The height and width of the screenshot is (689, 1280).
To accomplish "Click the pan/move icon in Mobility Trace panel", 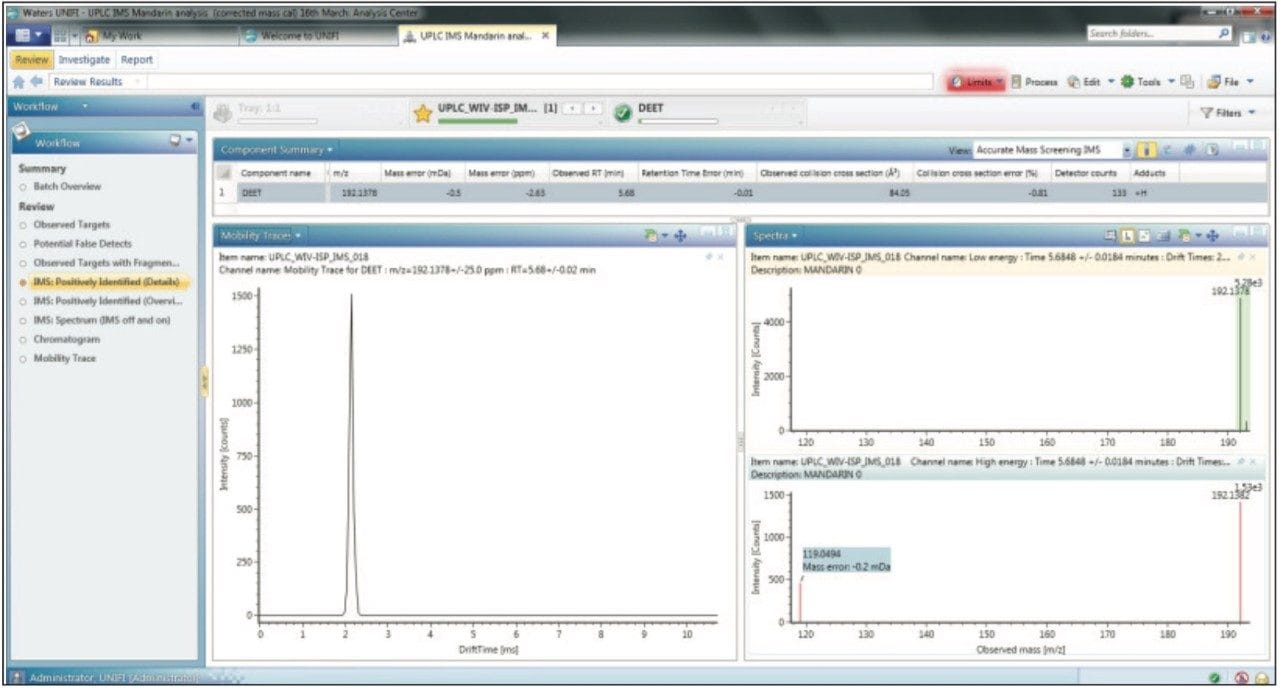I will coord(681,235).
